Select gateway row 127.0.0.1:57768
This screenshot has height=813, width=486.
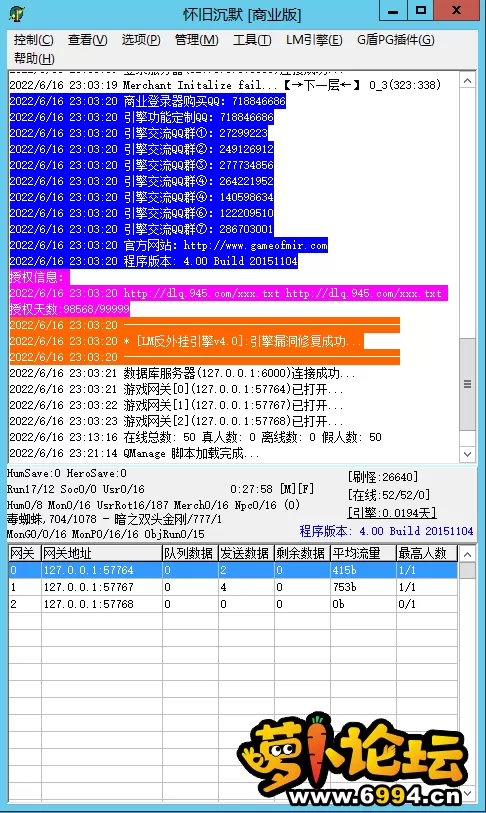click(233, 605)
